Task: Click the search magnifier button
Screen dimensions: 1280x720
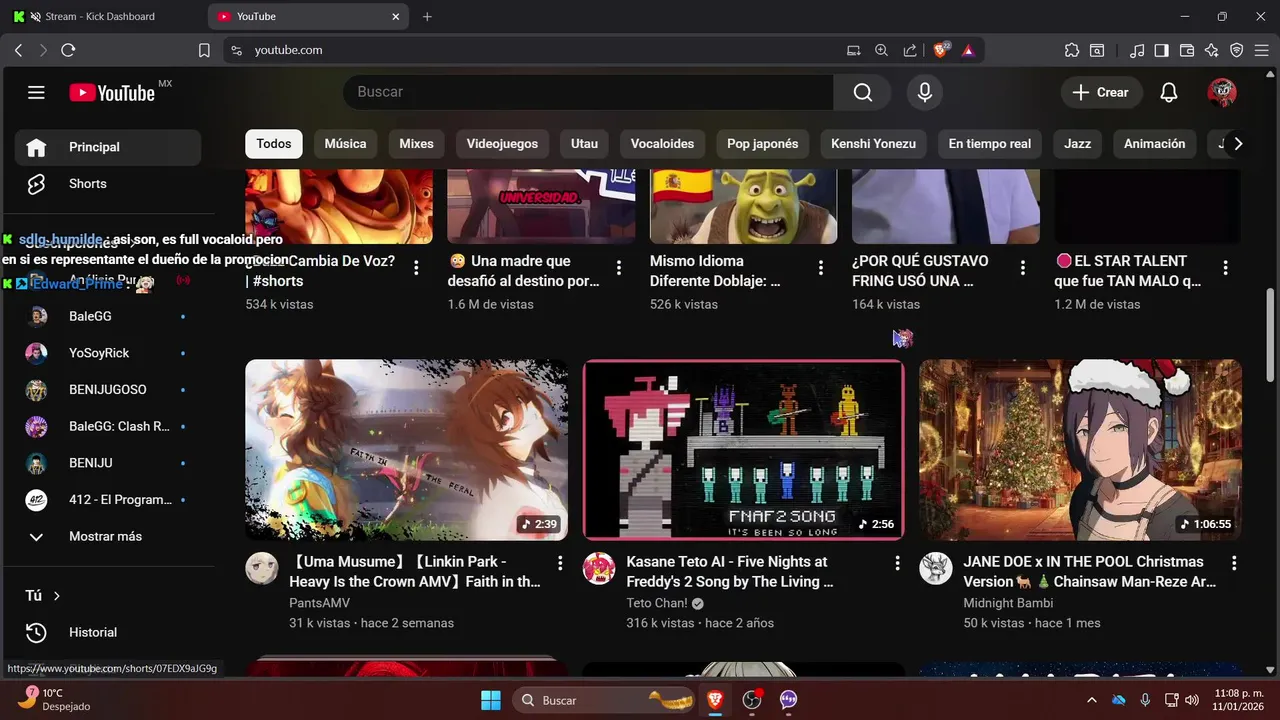Action: pos(863,92)
